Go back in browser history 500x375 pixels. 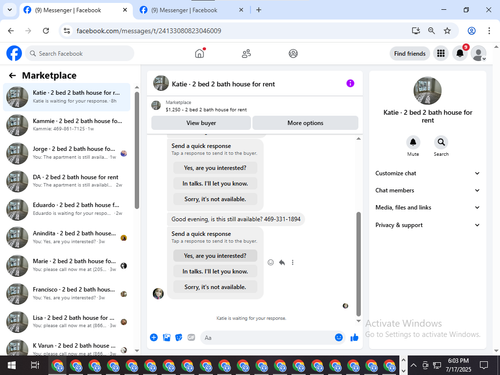11,31
